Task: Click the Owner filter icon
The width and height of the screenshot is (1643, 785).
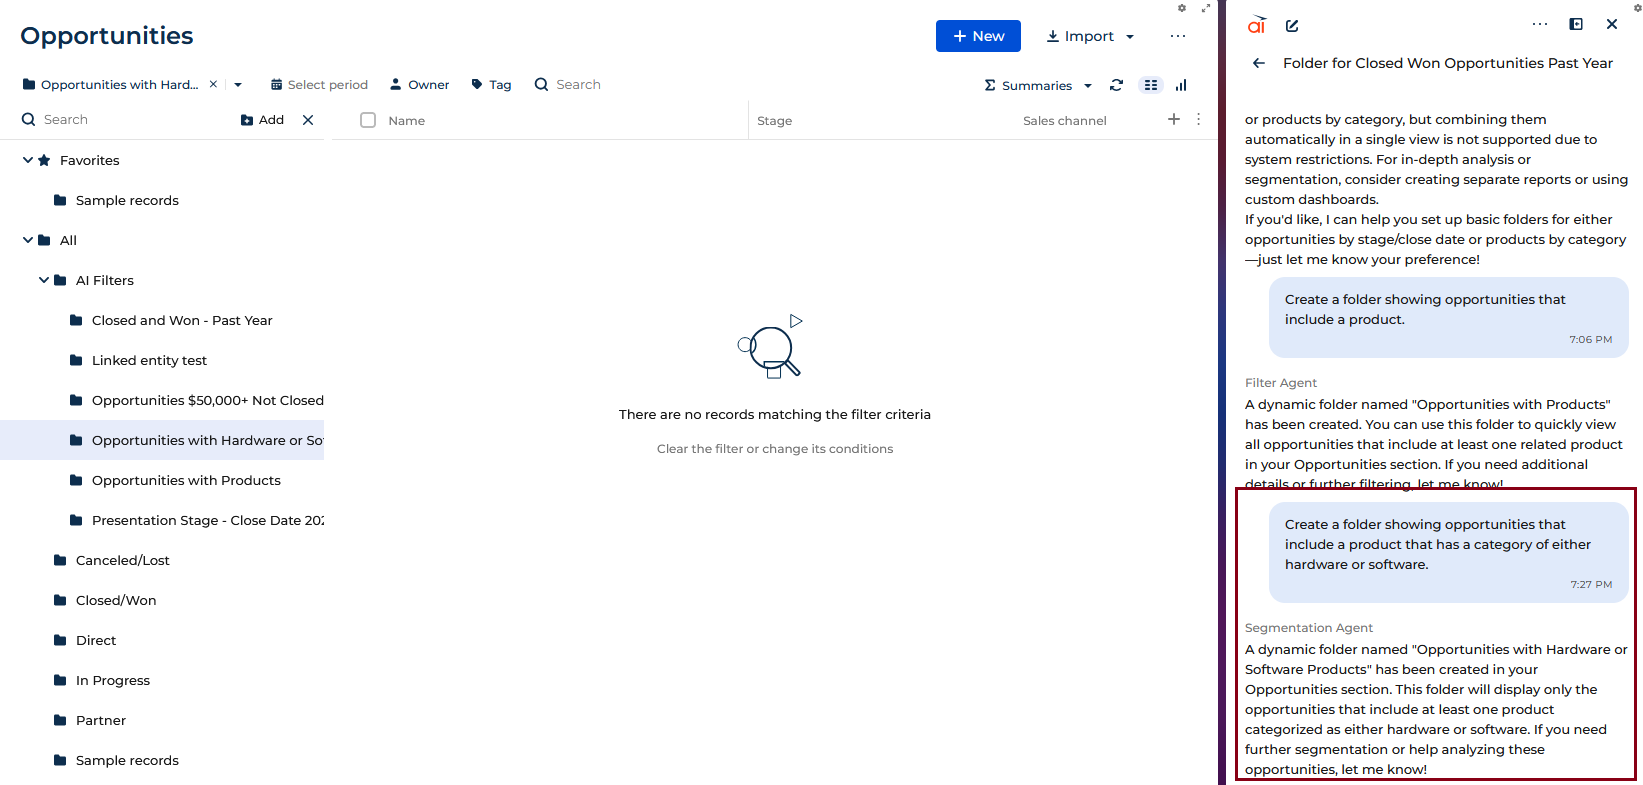Action: tap(396, 84)
